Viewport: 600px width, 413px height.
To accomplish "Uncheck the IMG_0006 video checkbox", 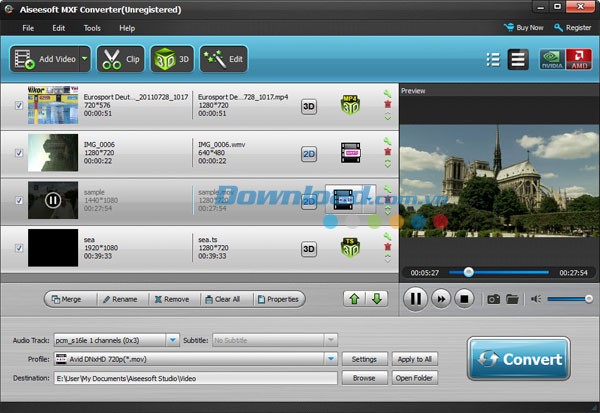I will (19, 153).
